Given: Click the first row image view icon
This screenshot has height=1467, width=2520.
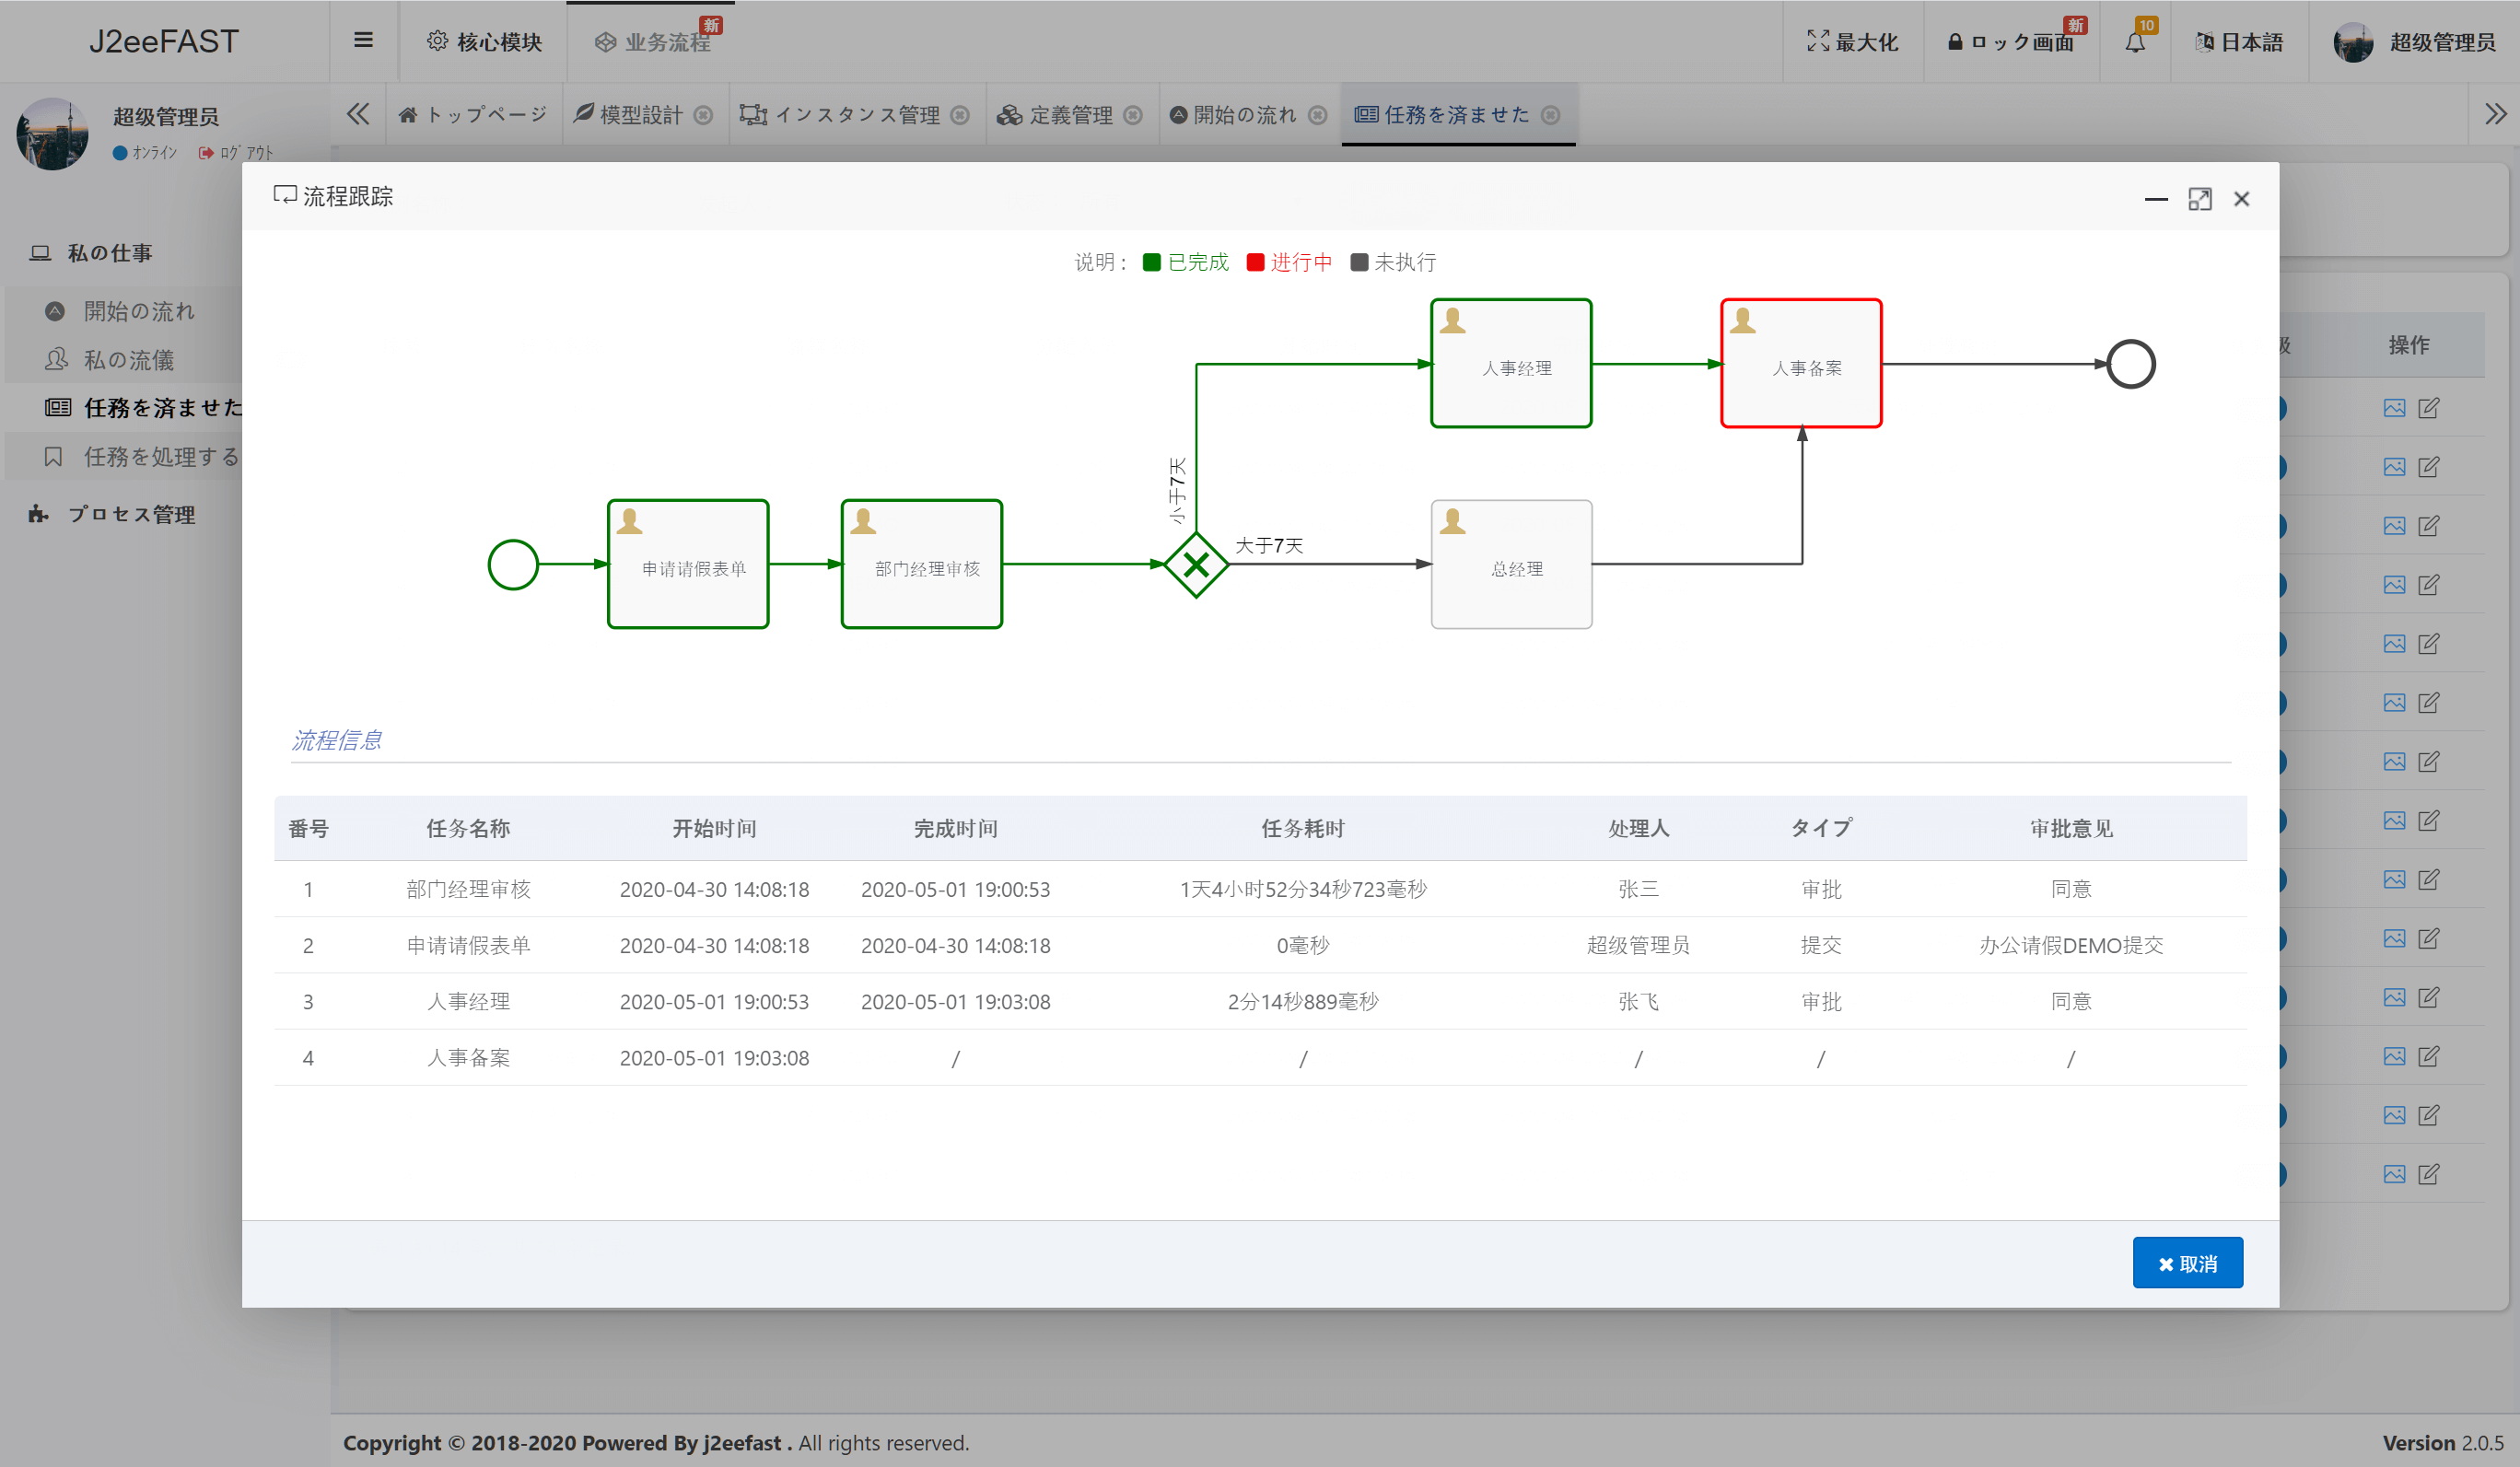Looking at the screenshot, I should tap(2393, 408).
